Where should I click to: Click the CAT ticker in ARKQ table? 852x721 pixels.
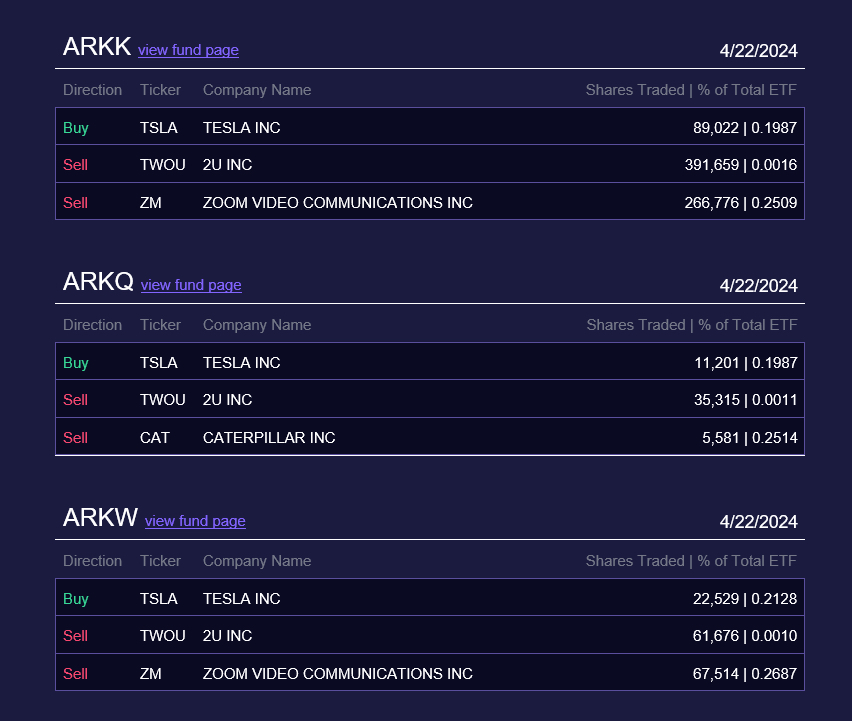[155, 438]
